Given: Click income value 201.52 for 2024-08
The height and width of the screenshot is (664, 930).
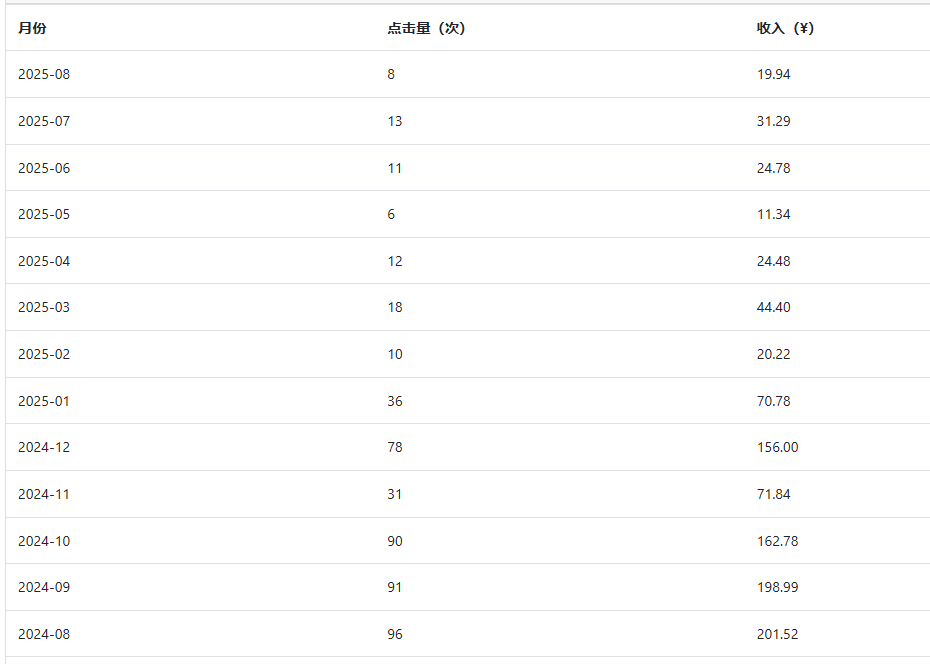Looking at the screenshot, I should [778, 634].
